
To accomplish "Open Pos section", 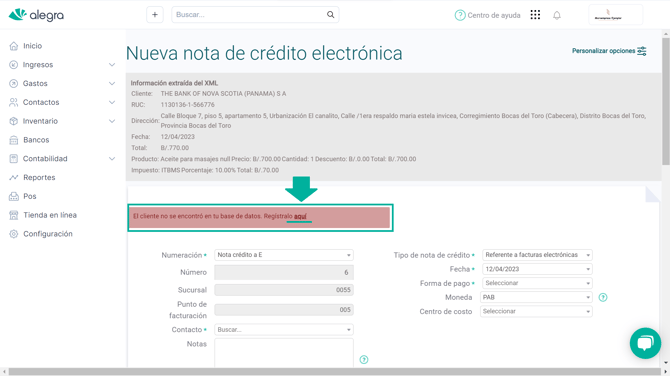I will 30,196.
